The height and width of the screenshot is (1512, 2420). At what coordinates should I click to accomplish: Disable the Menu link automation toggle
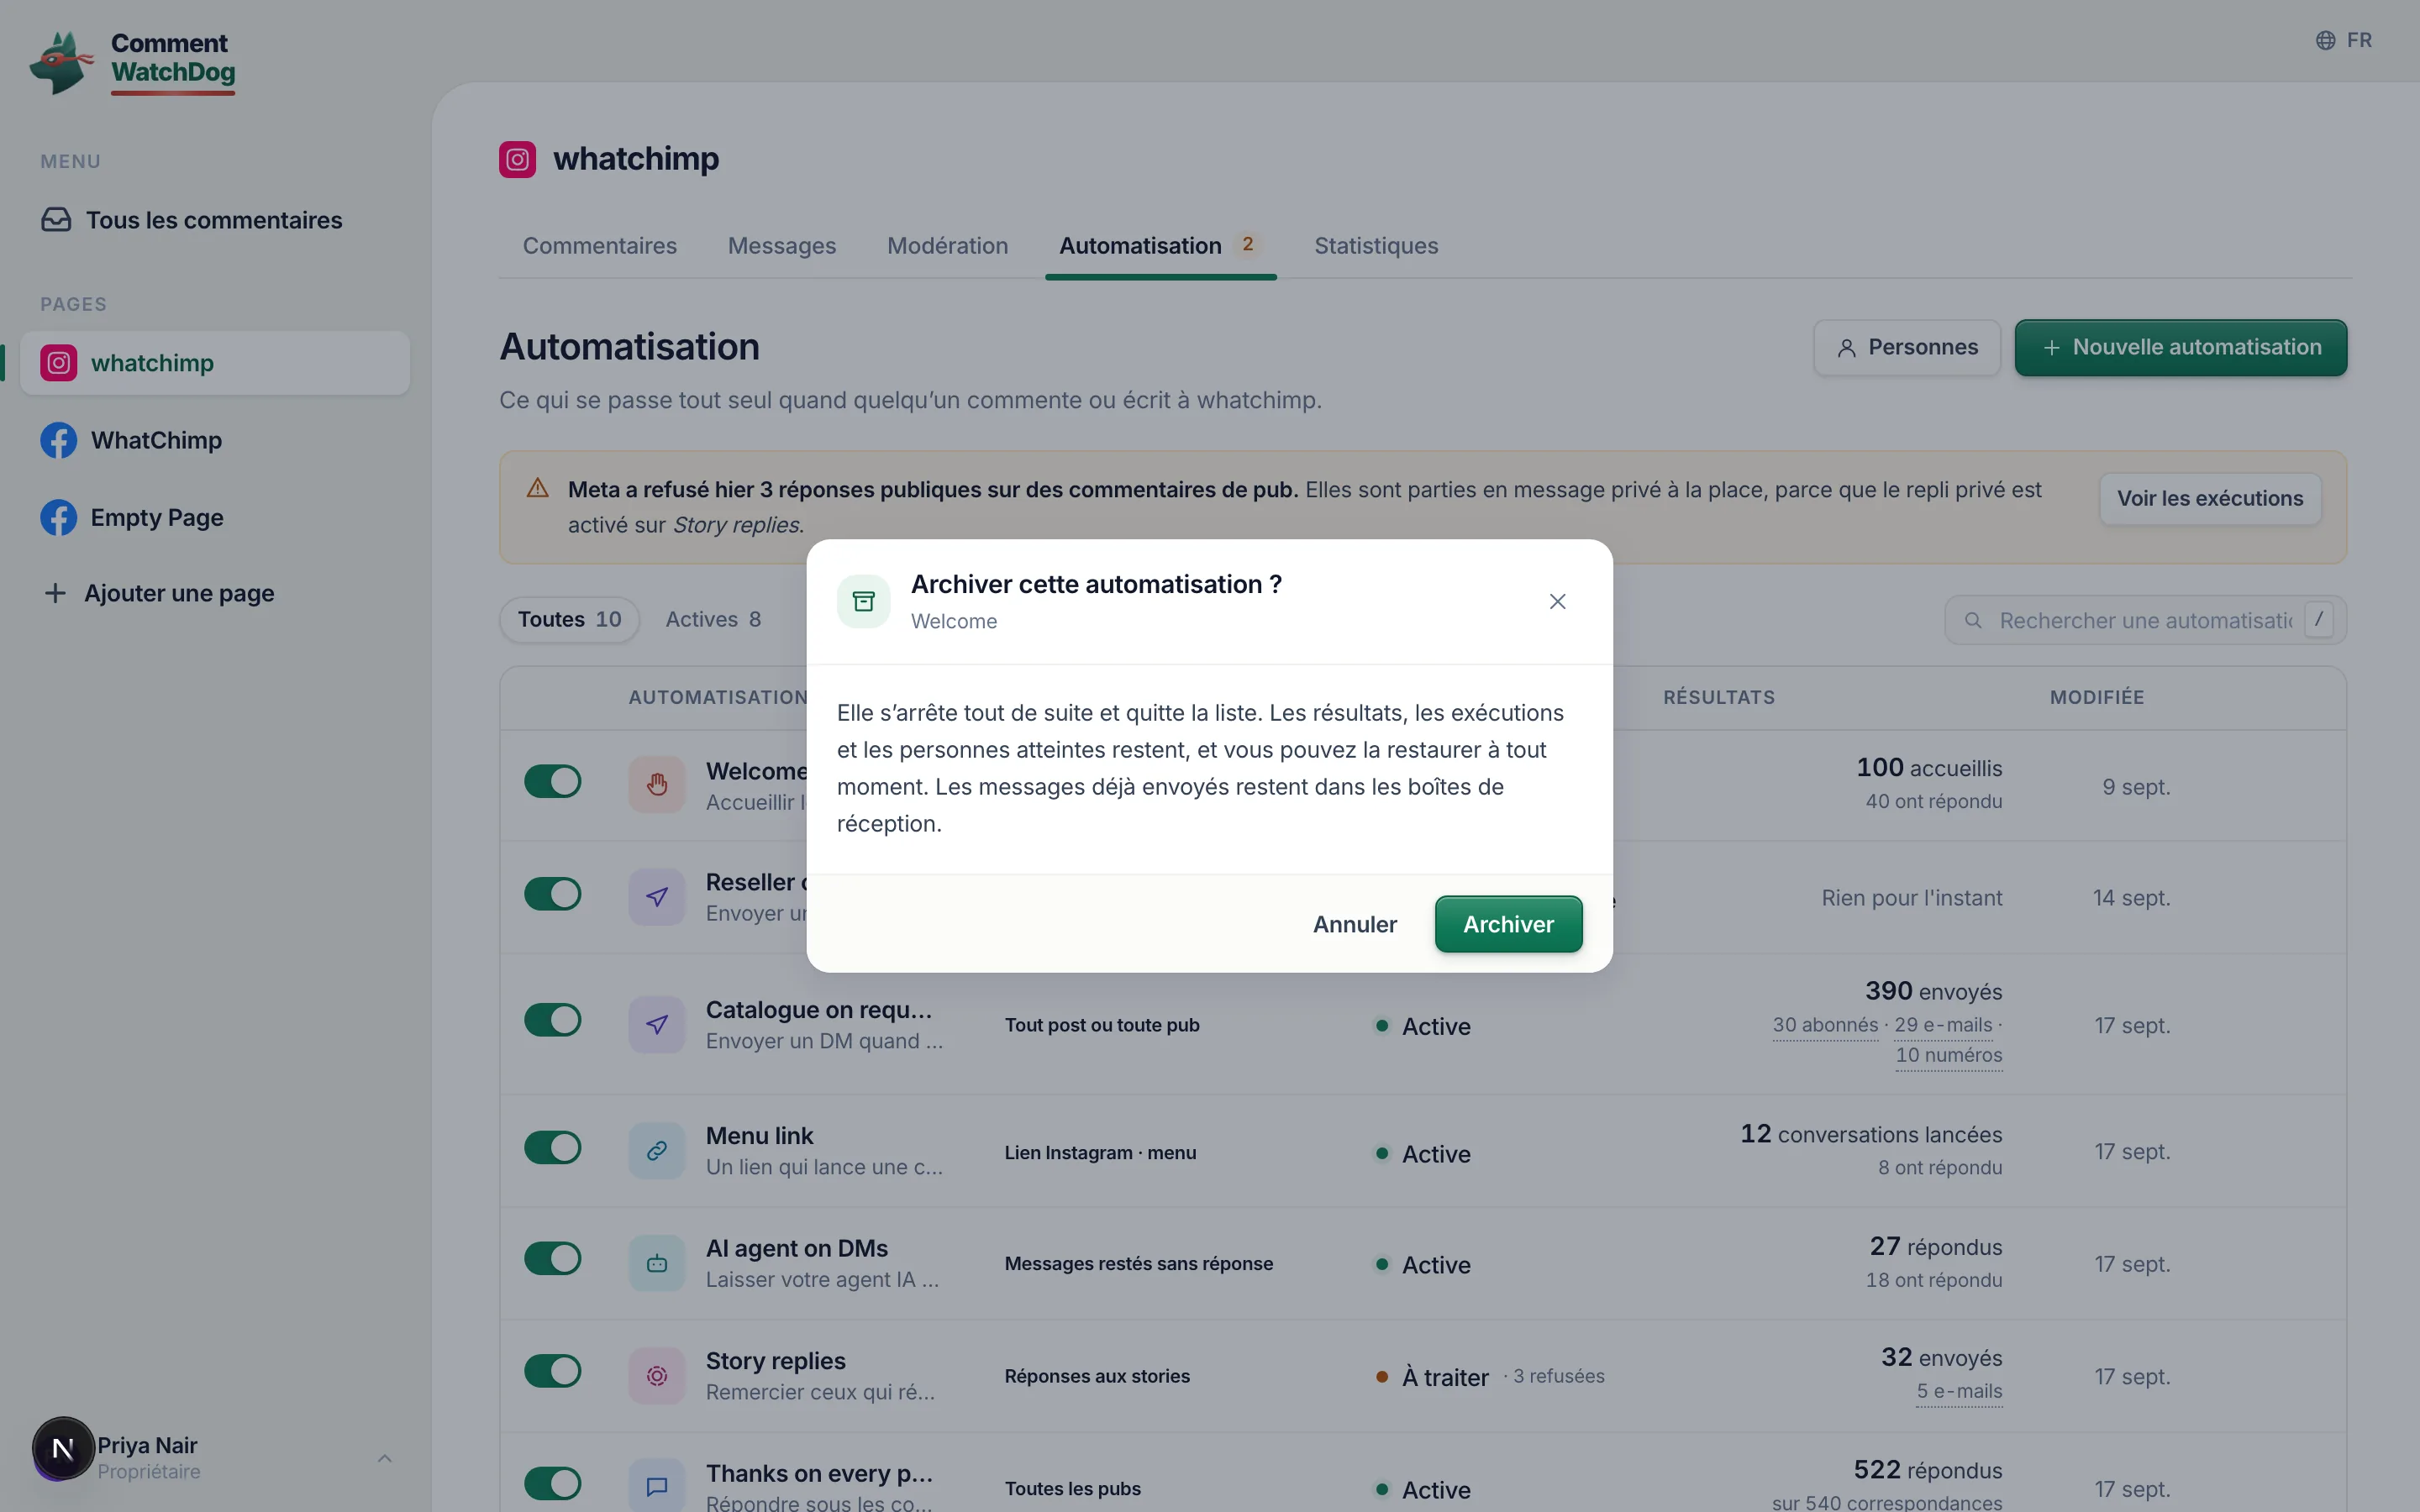[x=552, y=1148]
